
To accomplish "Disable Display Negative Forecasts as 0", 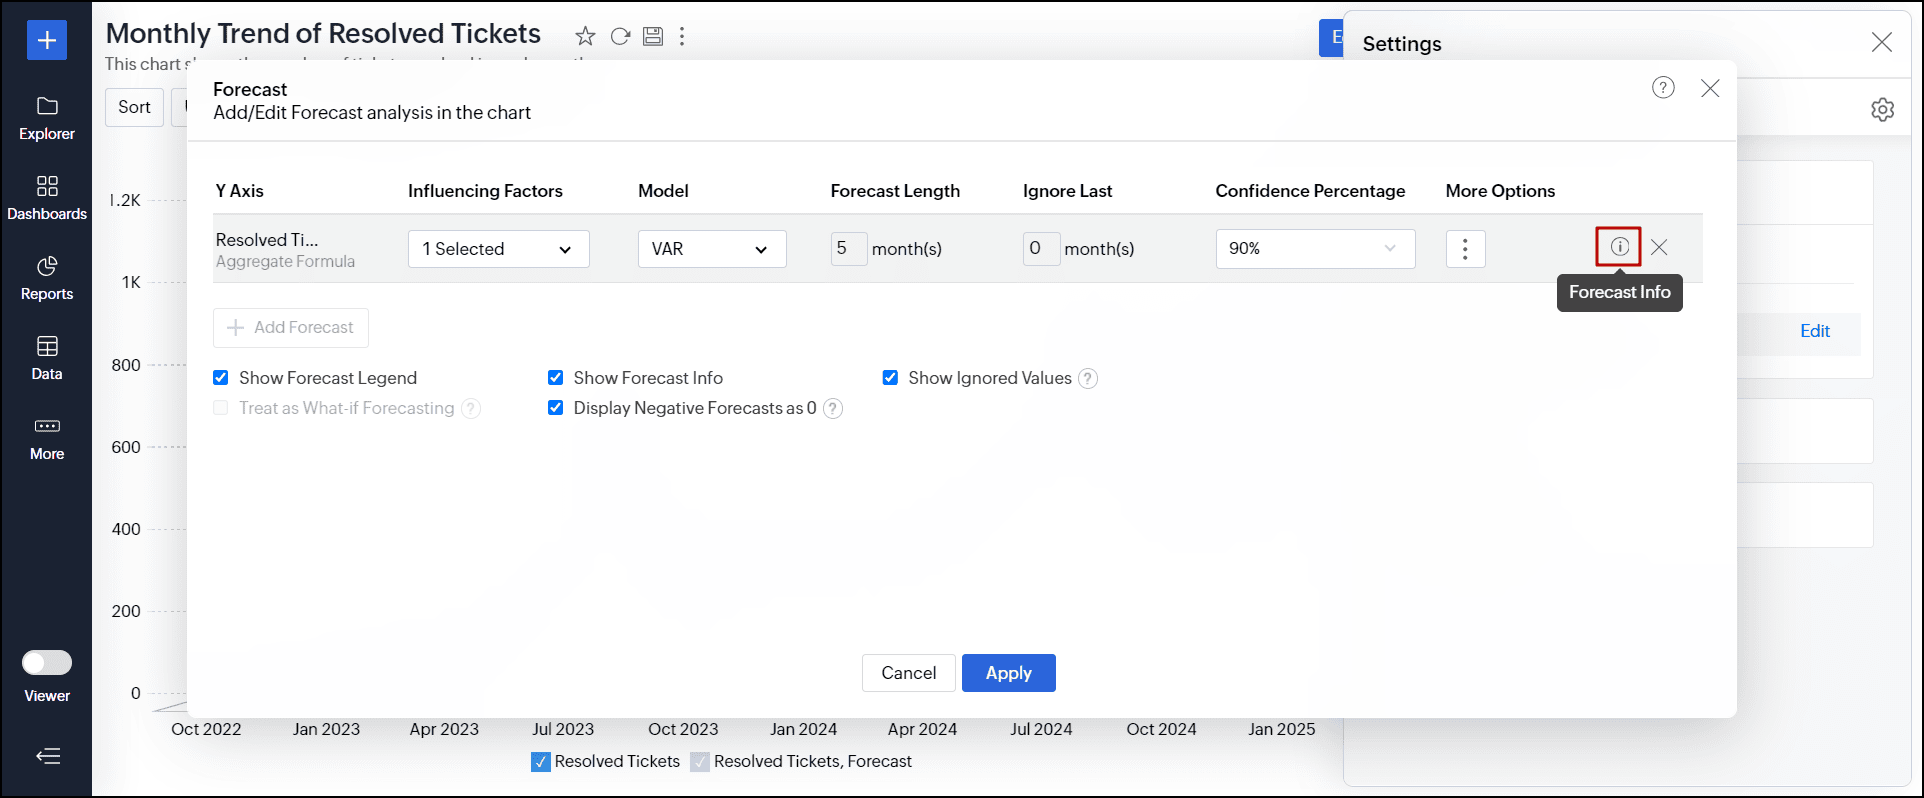I will (556, 408).
